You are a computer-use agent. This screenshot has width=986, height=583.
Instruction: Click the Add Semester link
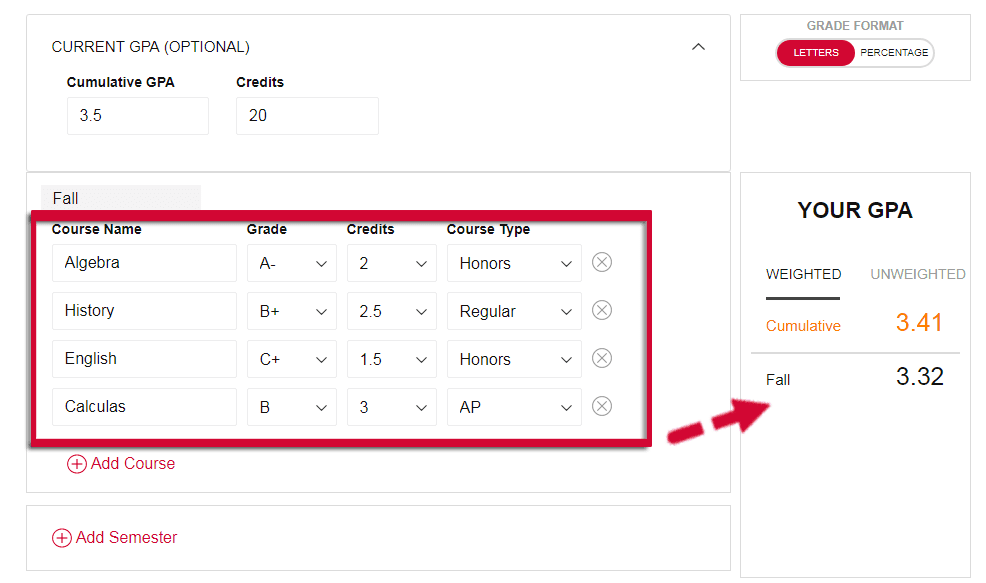(126, 538)
